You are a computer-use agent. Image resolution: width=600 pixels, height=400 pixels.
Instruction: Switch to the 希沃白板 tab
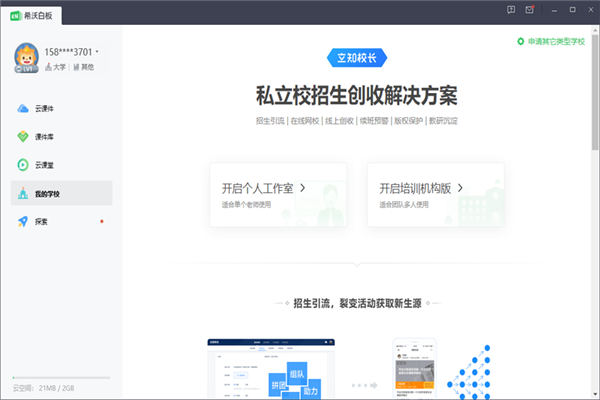click(31, 16)
